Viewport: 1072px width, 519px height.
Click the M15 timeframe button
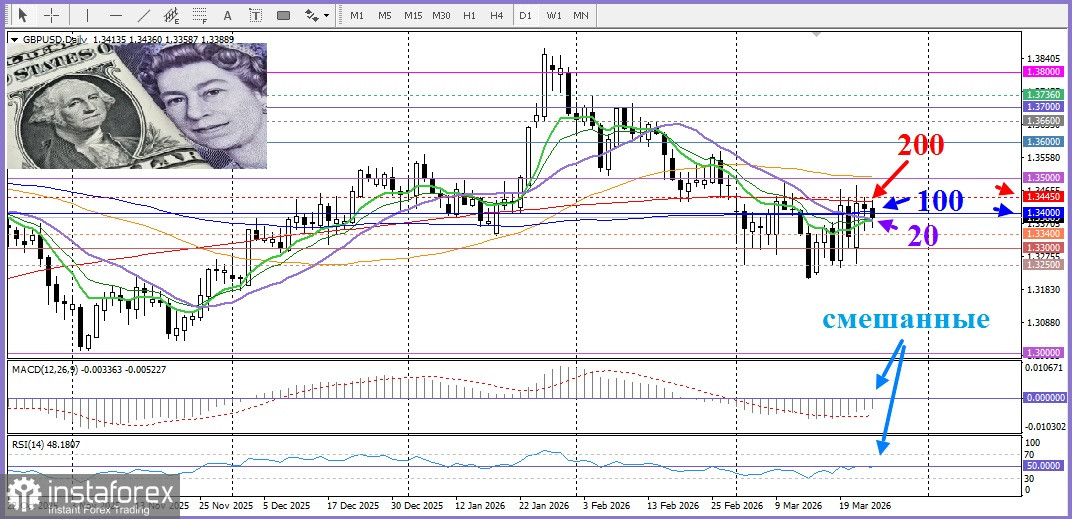click(x=412, y=15)
